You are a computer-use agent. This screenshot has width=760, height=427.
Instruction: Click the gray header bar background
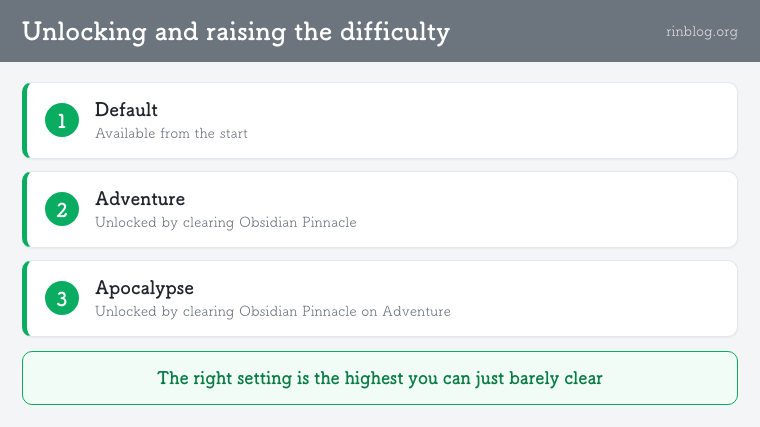click(557, 31)
